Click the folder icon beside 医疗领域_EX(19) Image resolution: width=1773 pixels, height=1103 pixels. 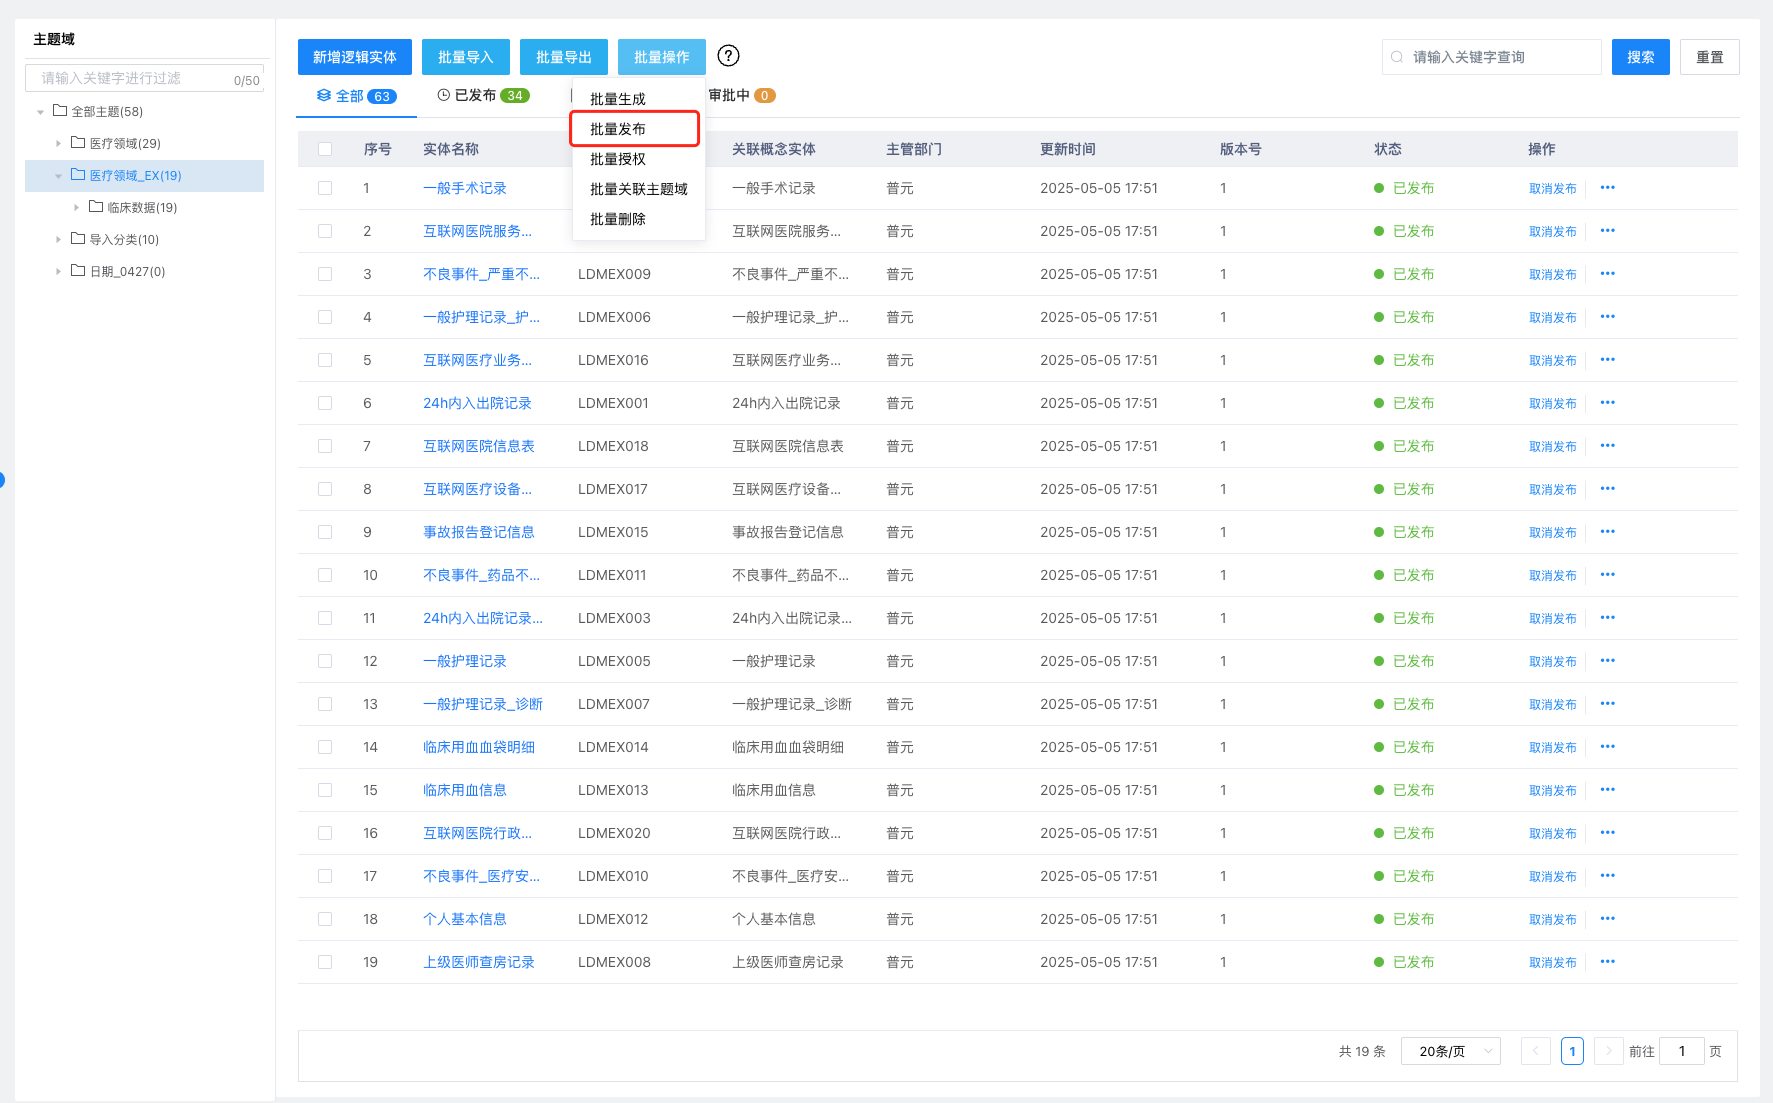[x=79, y=174]
